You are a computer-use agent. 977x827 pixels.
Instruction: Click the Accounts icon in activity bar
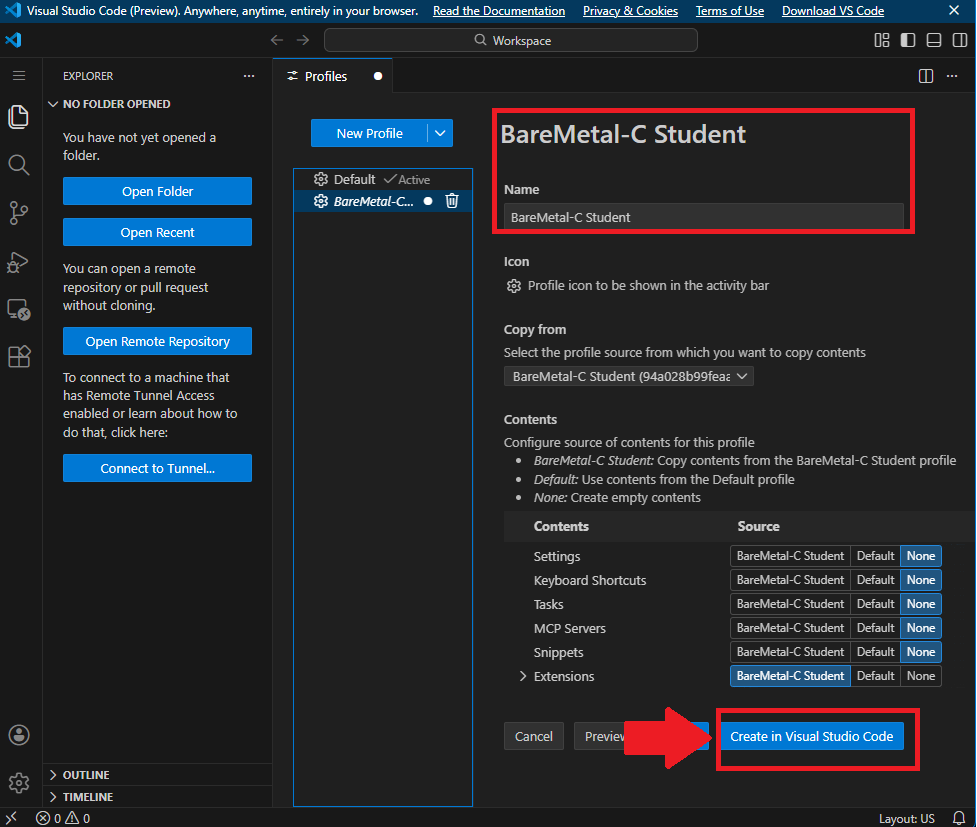pos(18,735)
